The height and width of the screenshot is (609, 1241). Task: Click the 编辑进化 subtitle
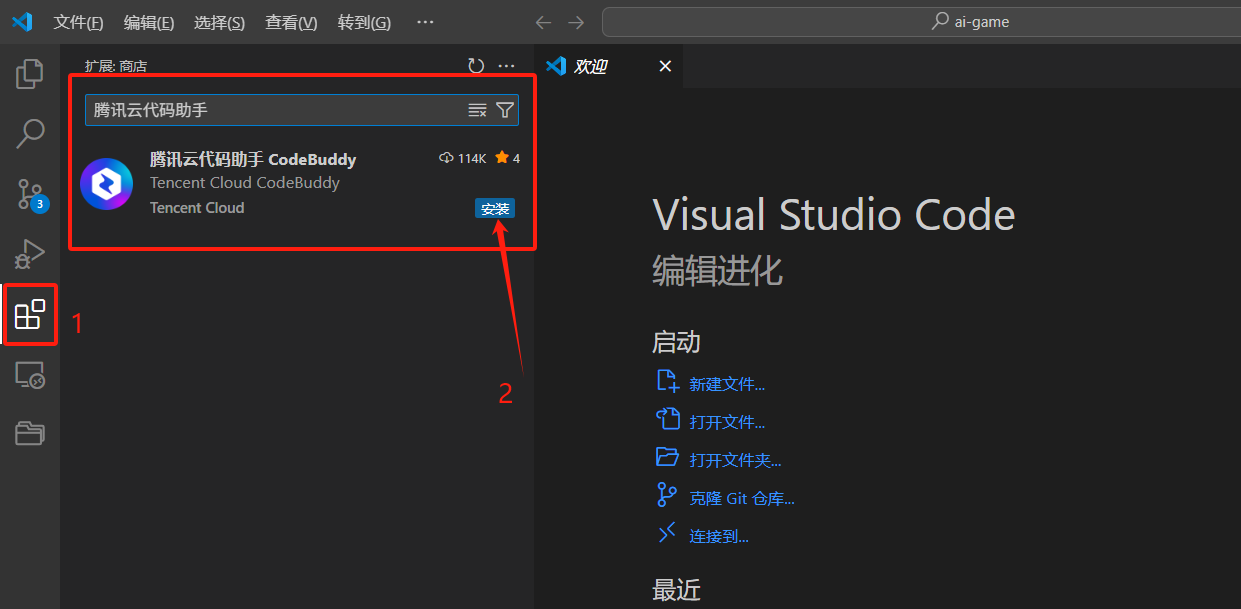point(718,270)
